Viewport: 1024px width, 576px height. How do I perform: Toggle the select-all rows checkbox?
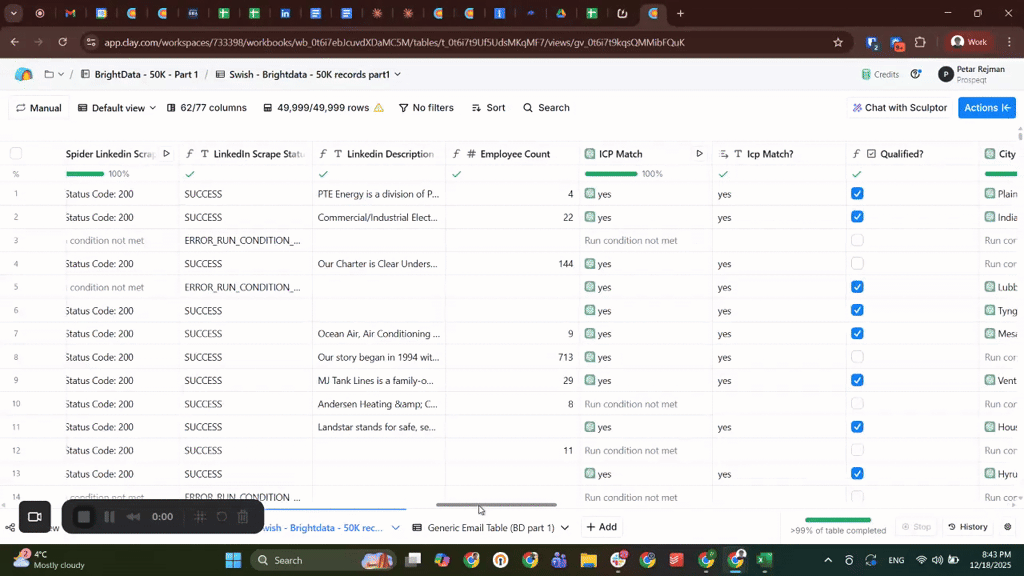click(x=16, y=154)
